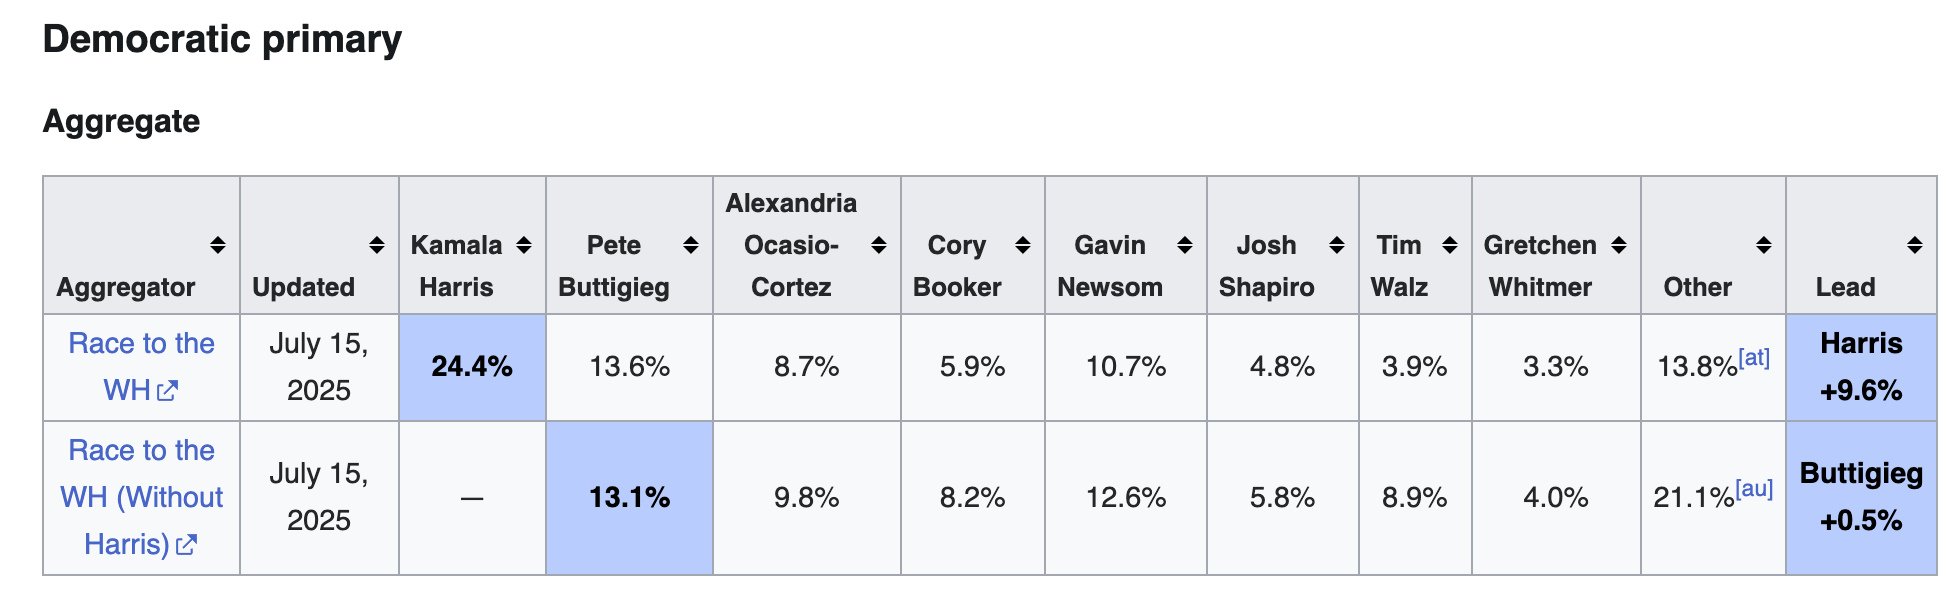Sort table by Aggregator column arrows

tap(217, 245)
